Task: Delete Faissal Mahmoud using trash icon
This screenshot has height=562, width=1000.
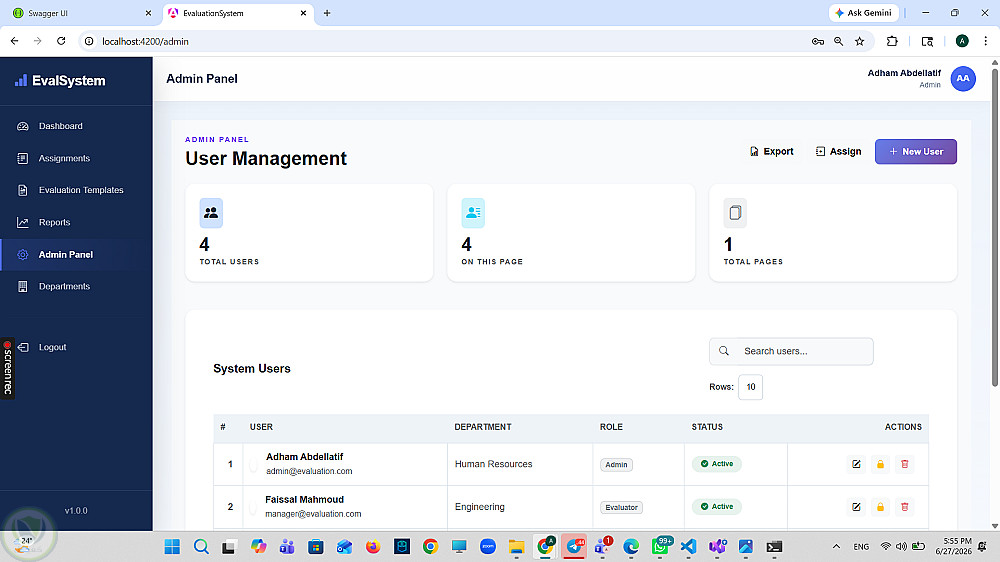Action: click(x=904, y=507)
